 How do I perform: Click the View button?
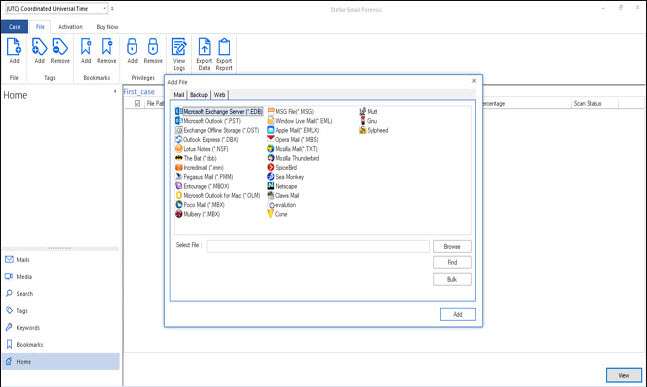coord(624,375)
